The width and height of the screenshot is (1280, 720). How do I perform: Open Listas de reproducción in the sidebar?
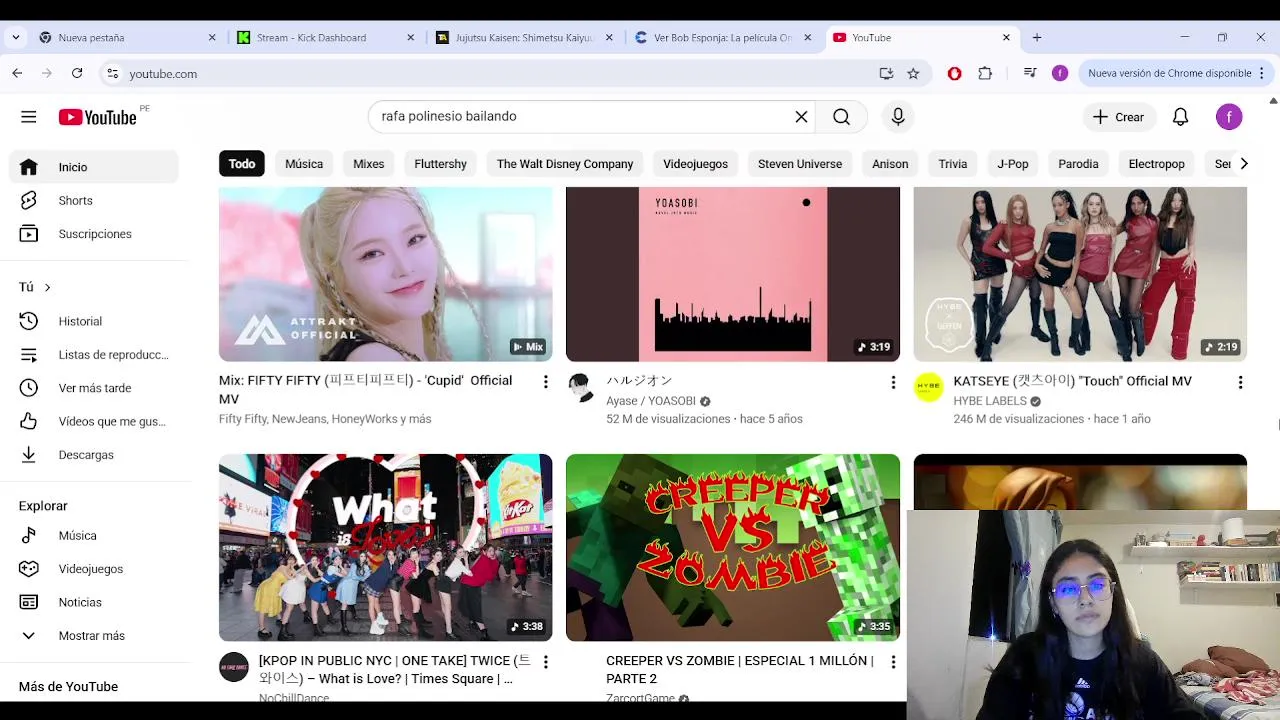tap(94, 354)
